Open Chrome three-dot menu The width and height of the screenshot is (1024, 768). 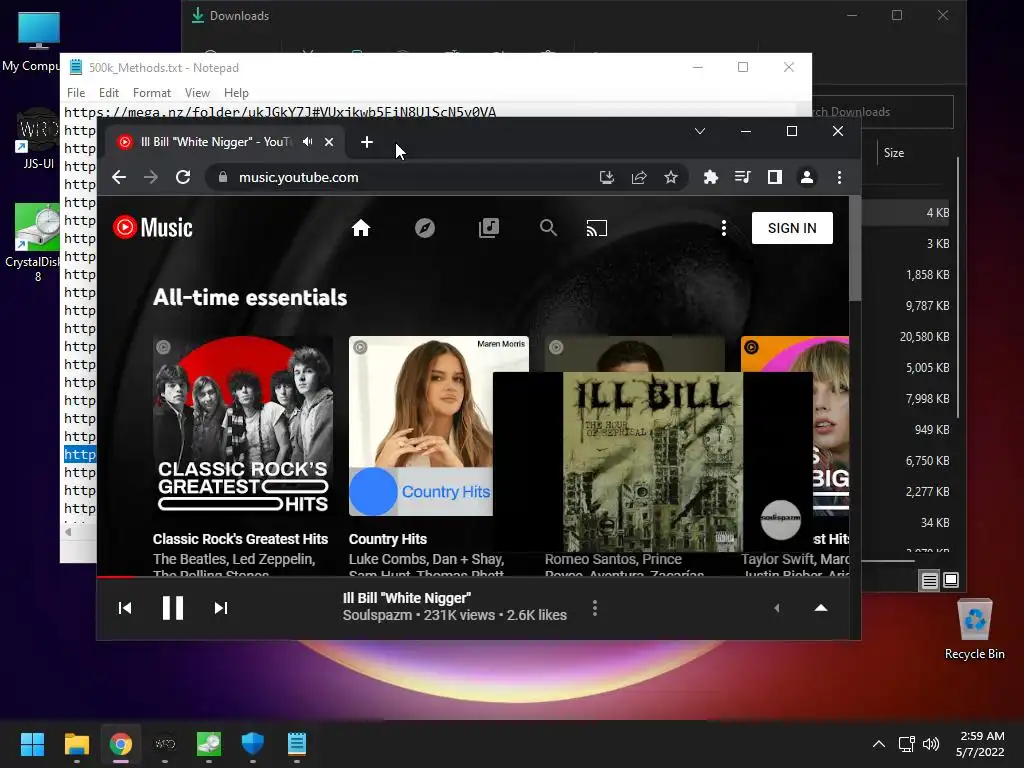839,177
